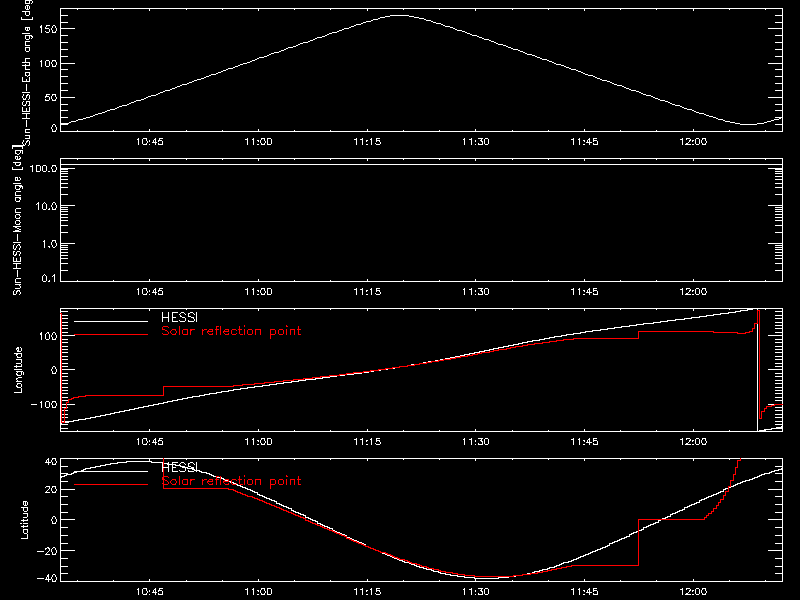Click the 1.0 tick on Moon angle axis
Screen dimensions: 800x600
coord(49,244)
